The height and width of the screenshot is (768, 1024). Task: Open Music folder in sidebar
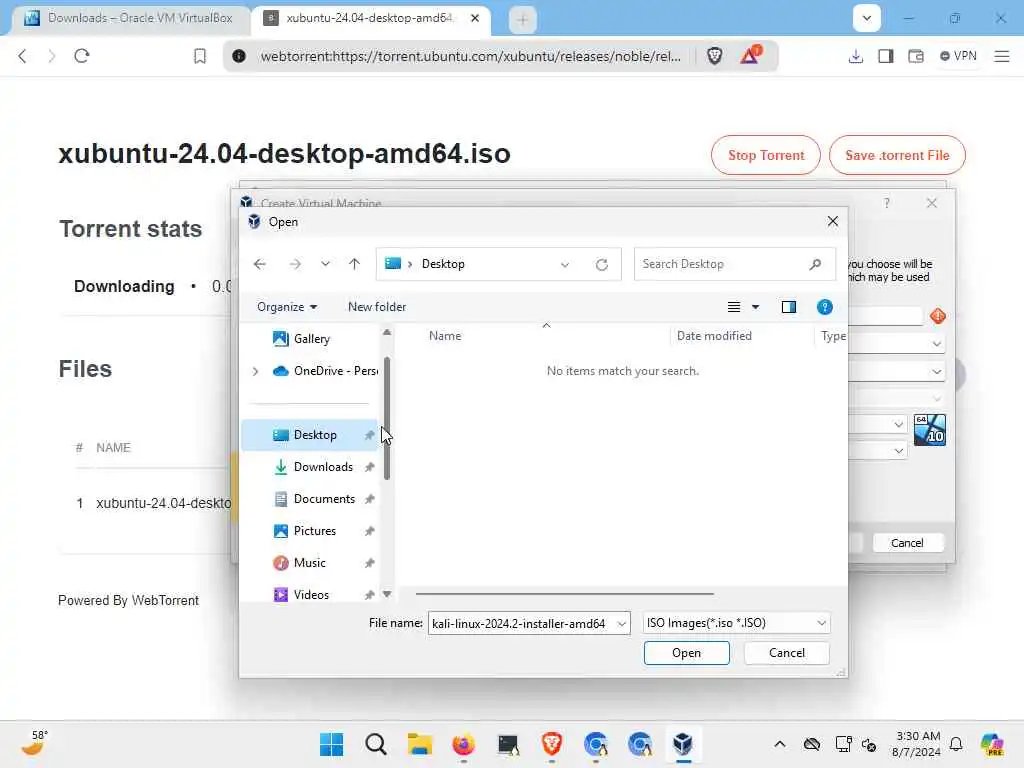coord(309,563)
